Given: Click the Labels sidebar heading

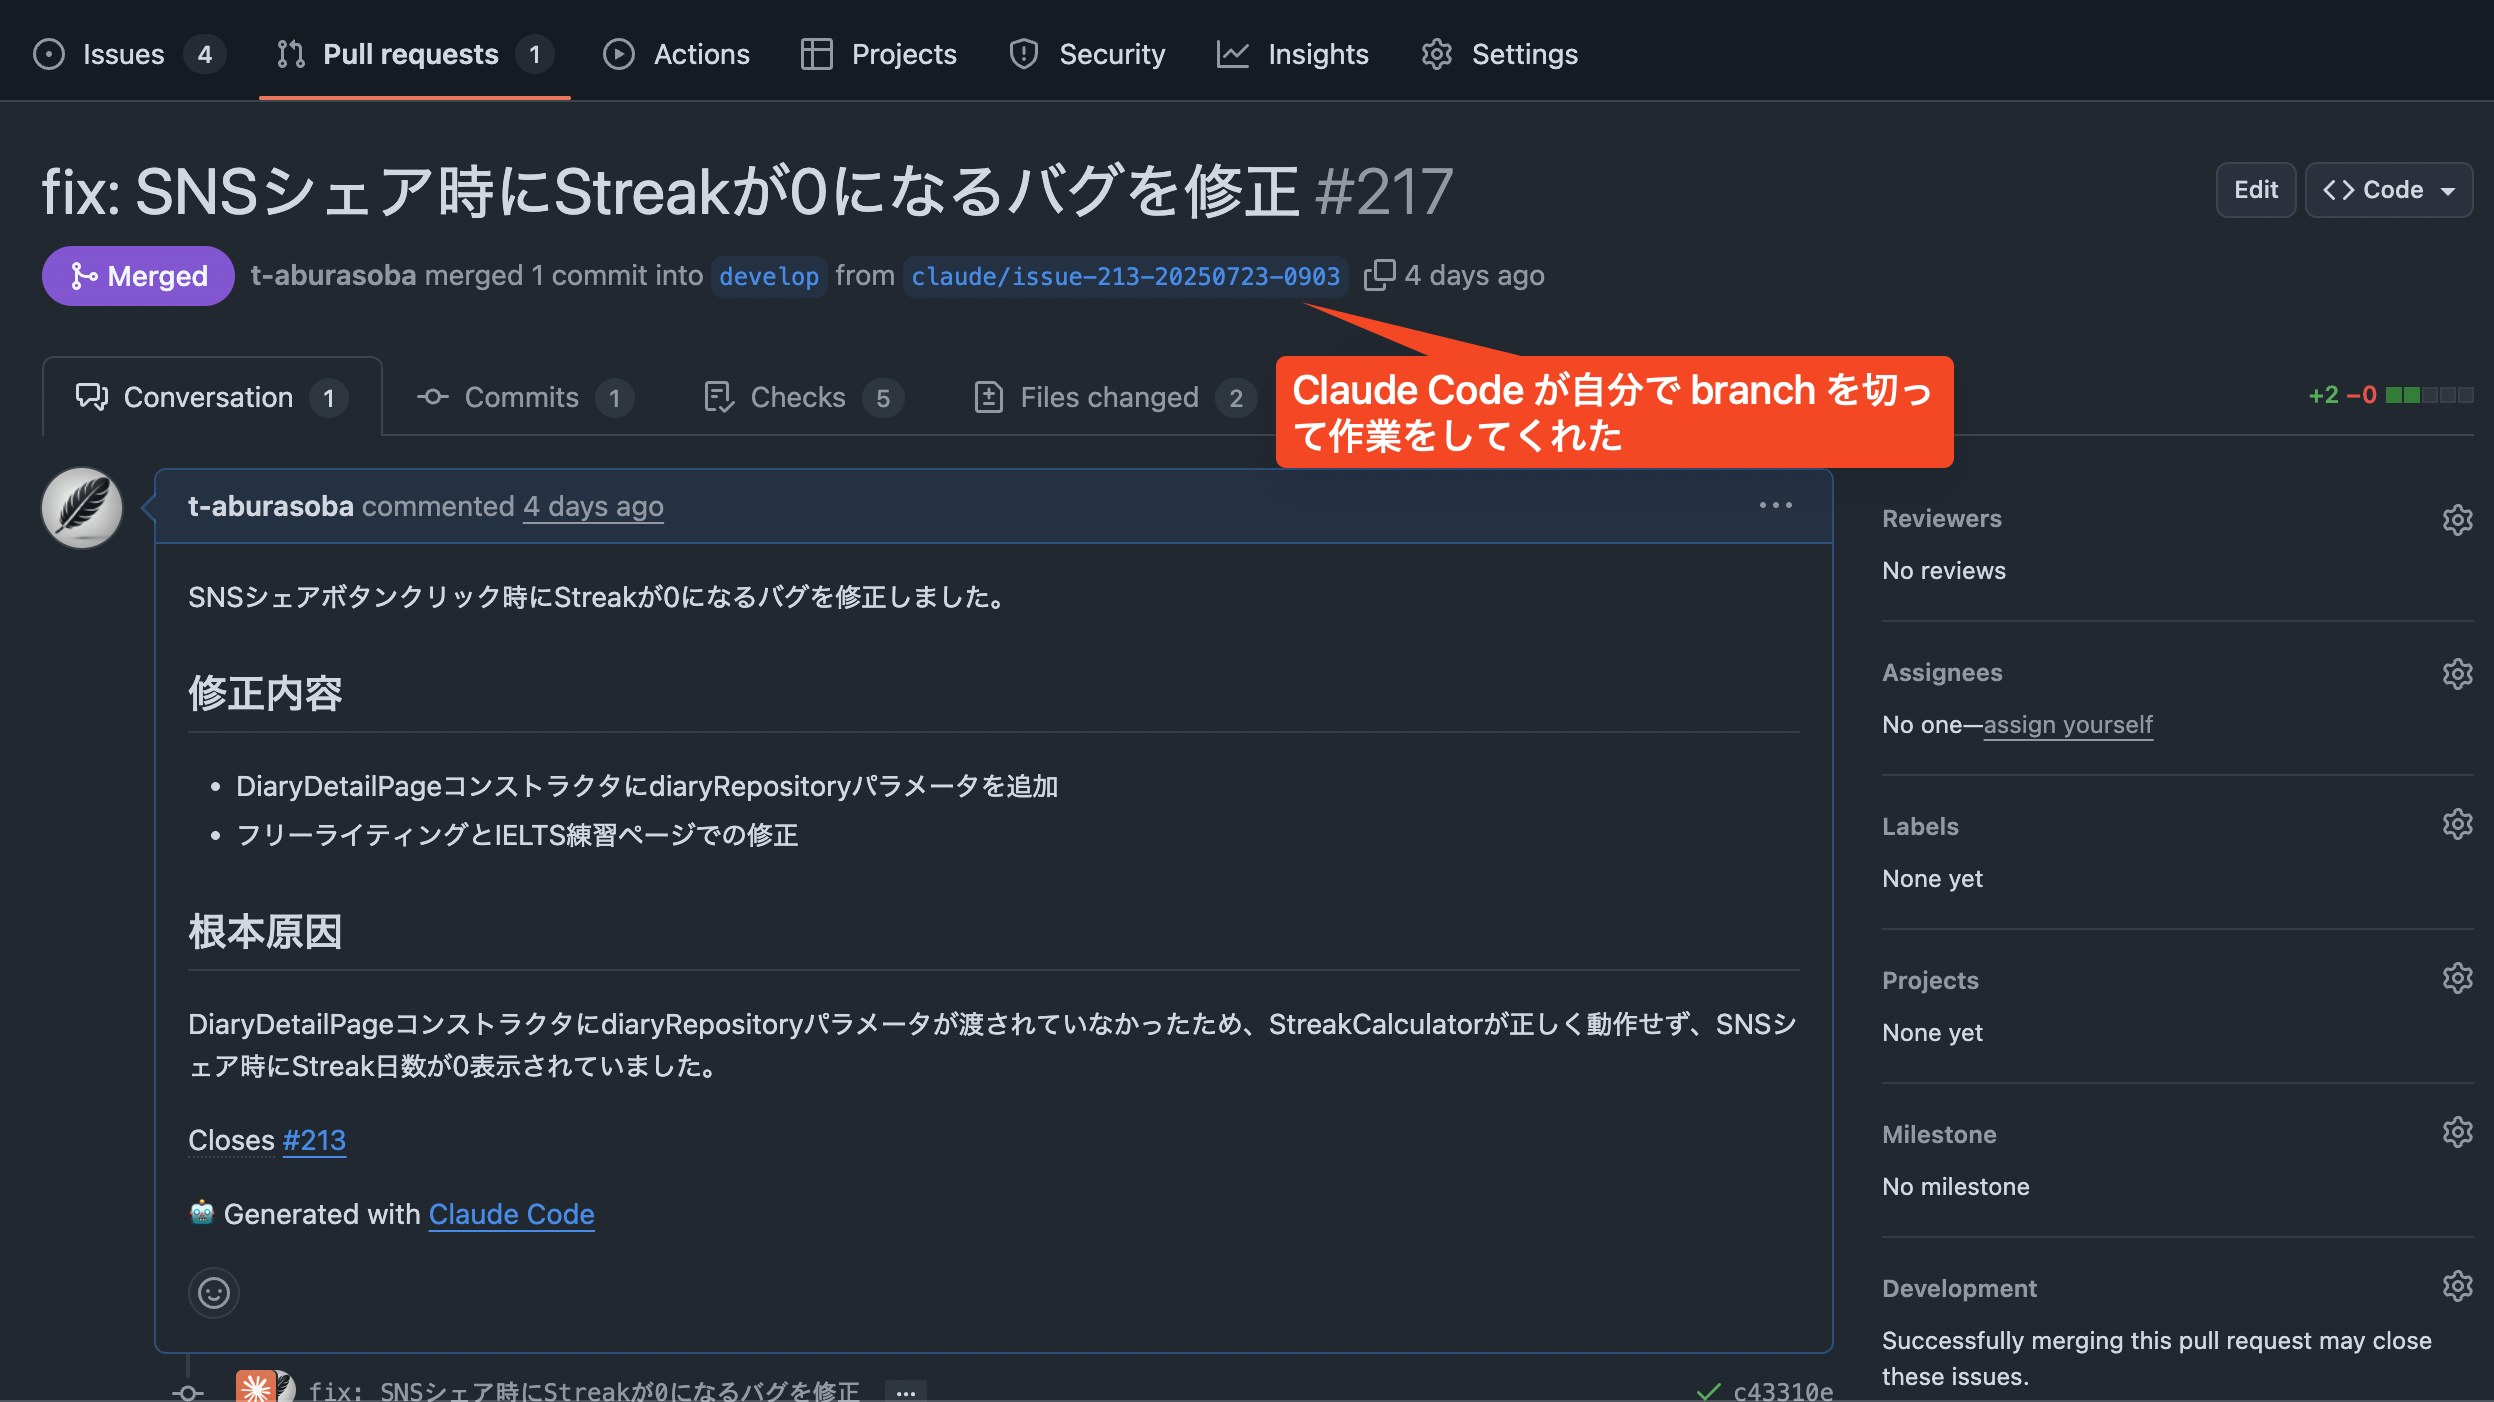Looking at the screenshot, I should click(x=1920, y=827).
